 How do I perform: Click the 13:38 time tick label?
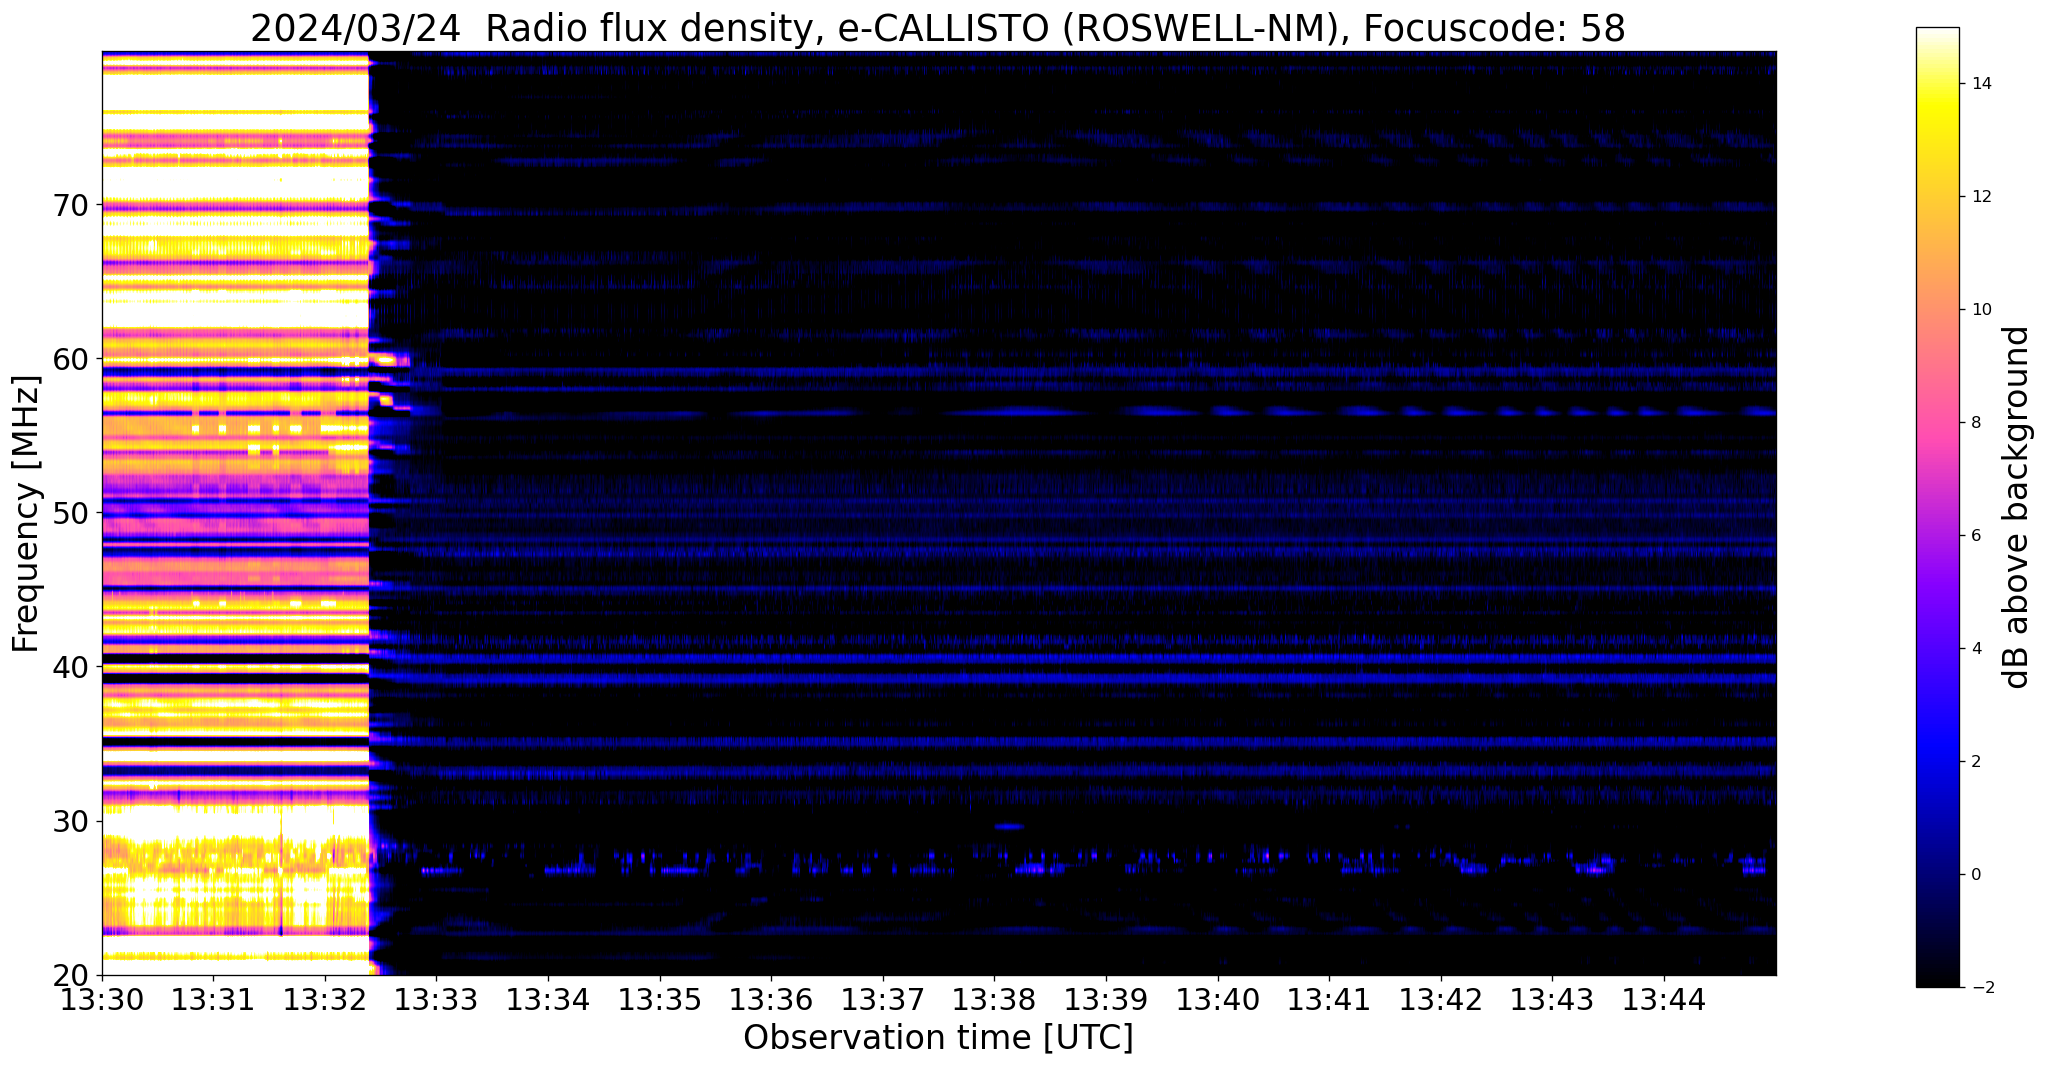(x=995, y=999)
